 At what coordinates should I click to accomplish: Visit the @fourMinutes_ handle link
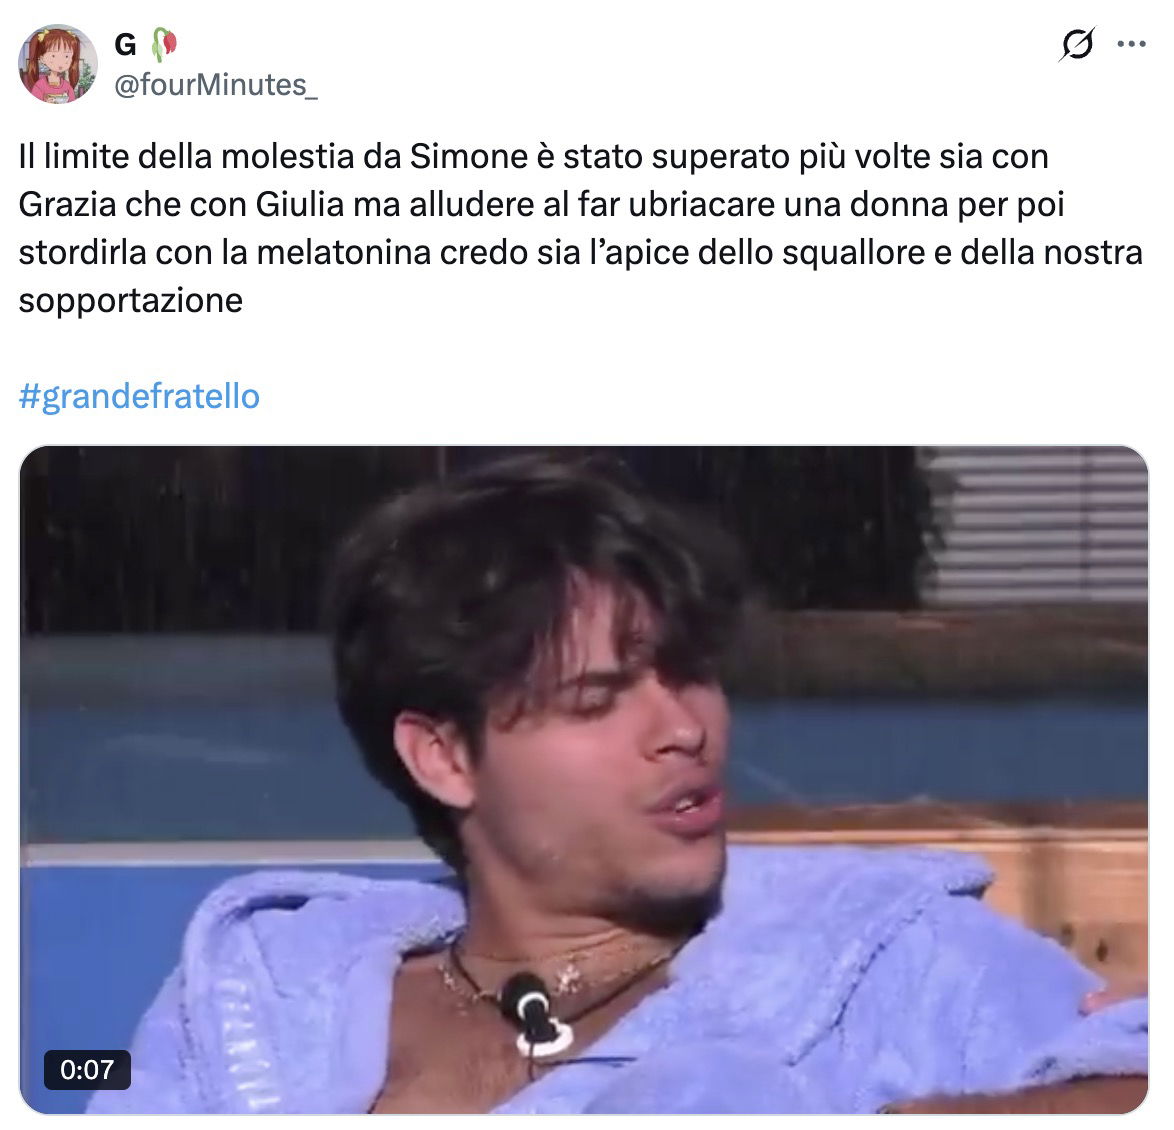click(216, 85)
